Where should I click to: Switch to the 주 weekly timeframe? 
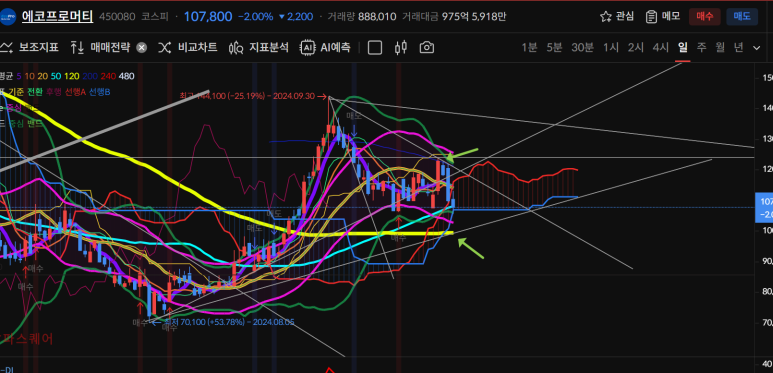tap(702, 48)
